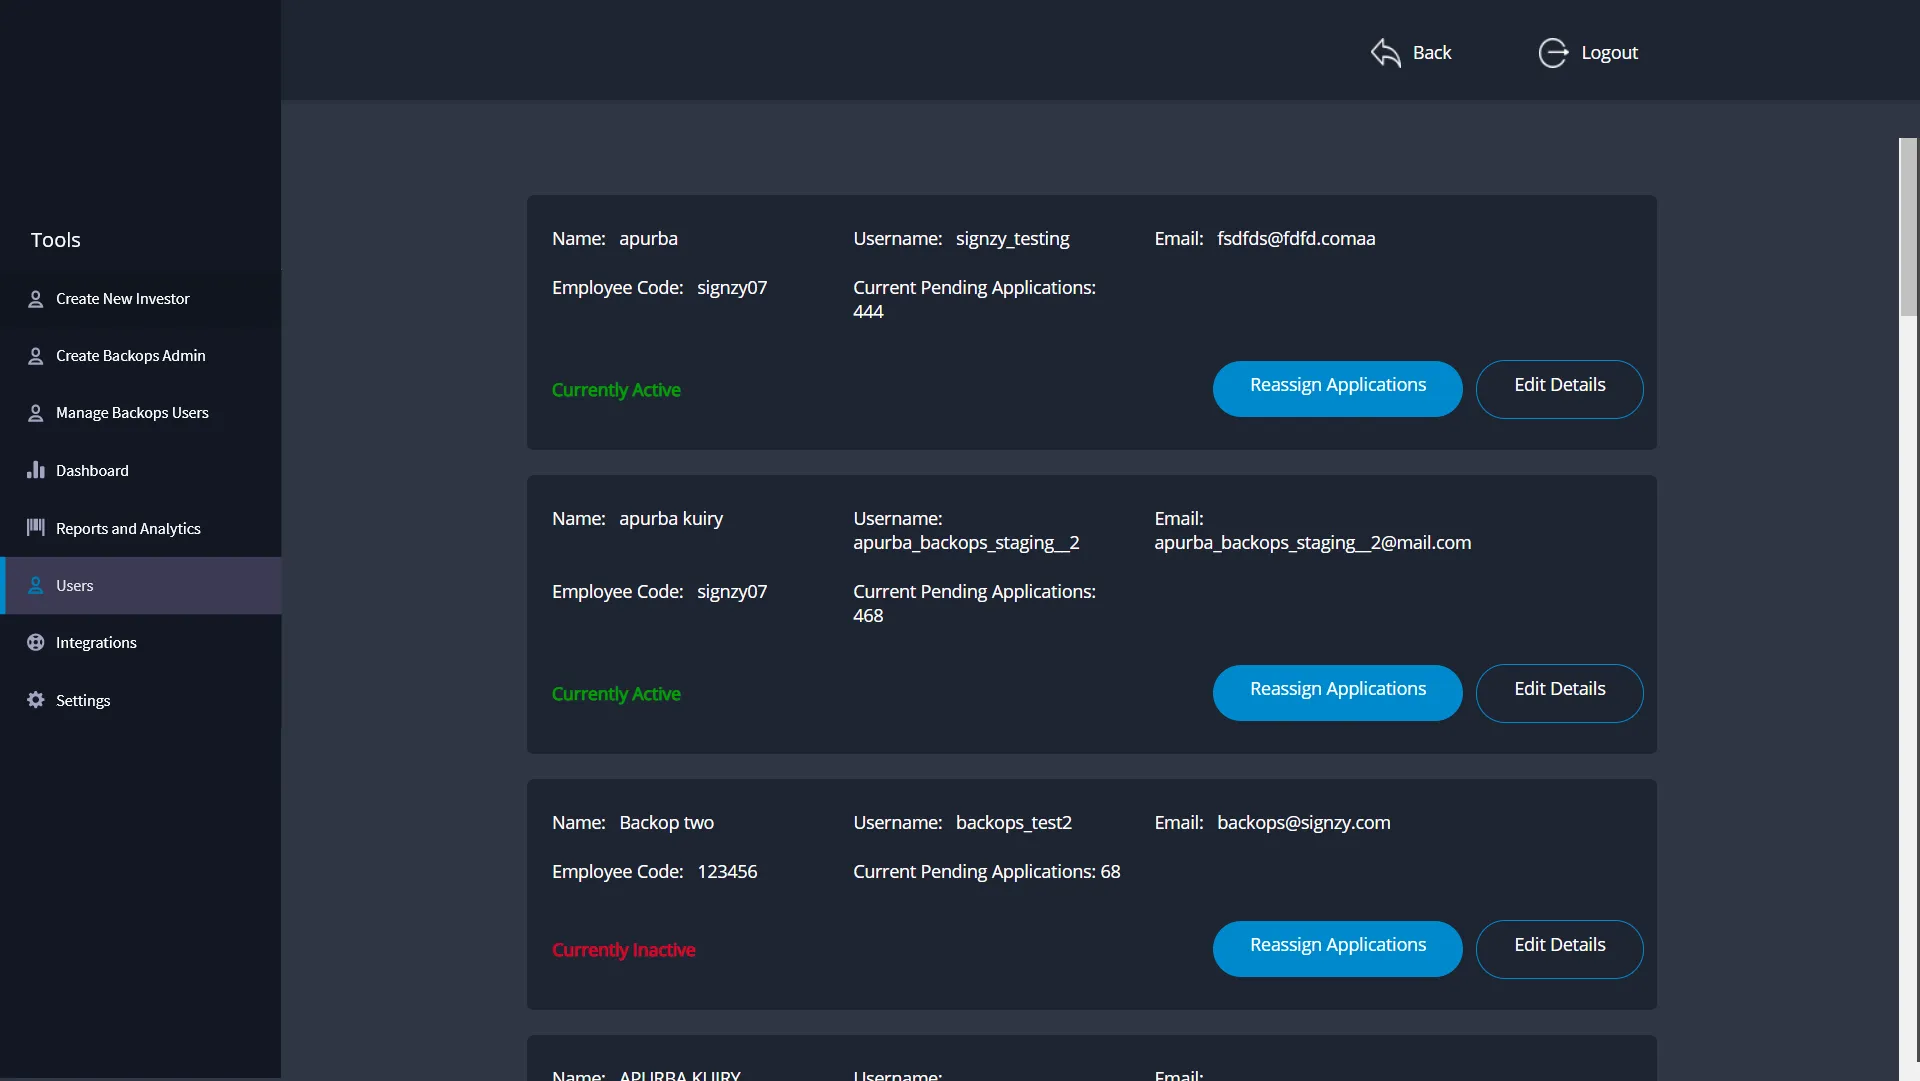Click the Reports and Analytics icon
1920x1081 pixels.
pos(36,528)
